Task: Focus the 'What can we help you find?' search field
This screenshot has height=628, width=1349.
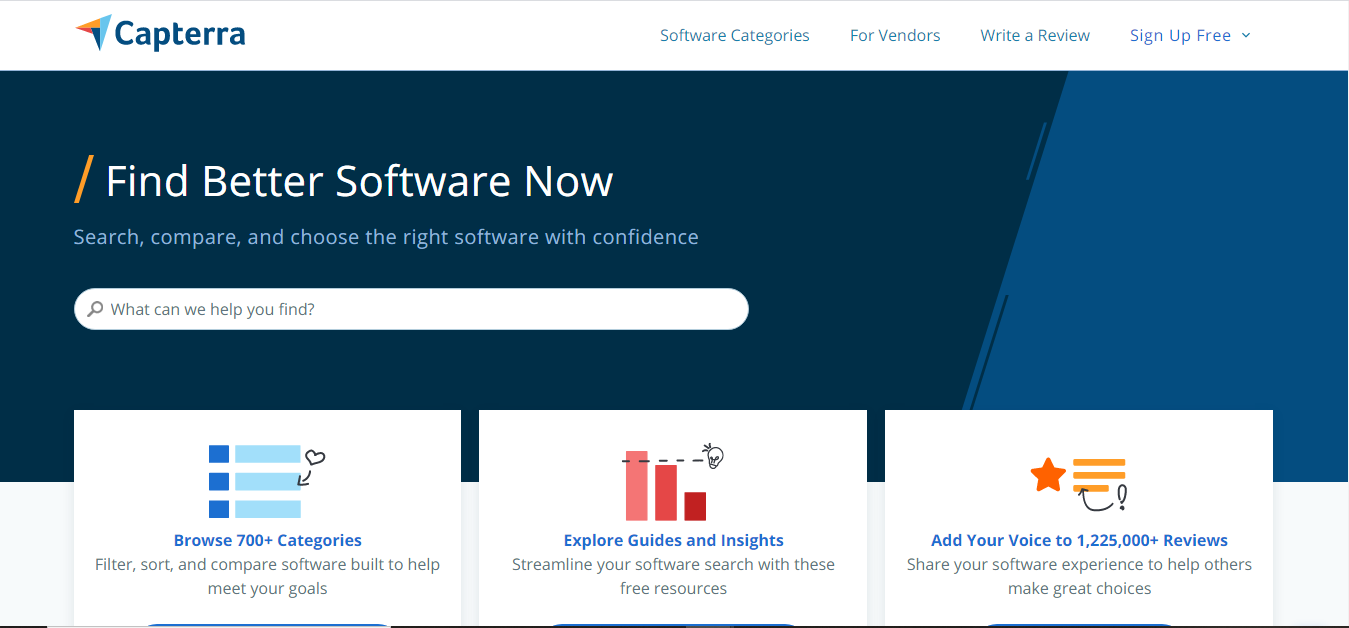Action: (411, 309)
